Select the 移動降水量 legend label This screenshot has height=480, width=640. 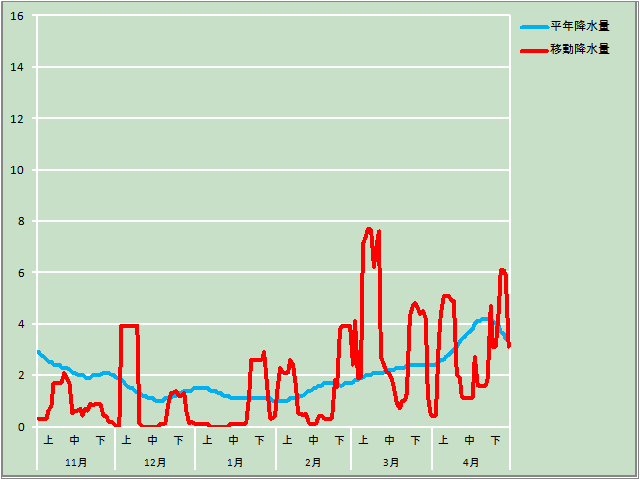(580, 49)
